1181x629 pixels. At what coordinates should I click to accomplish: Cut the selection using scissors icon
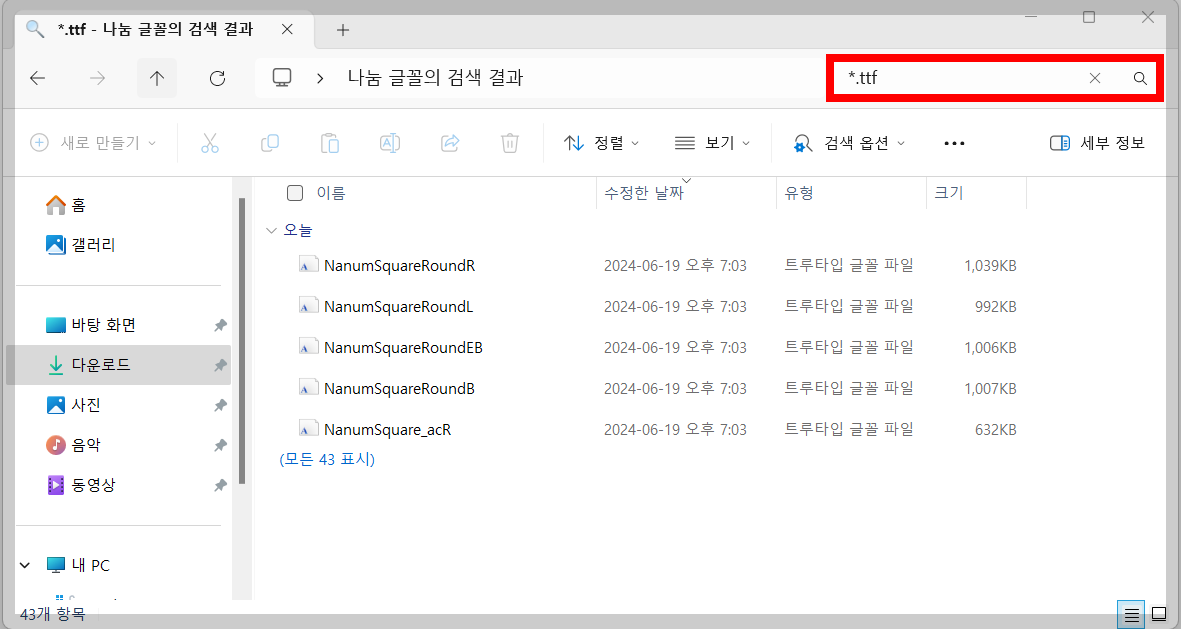pos(209,142)
